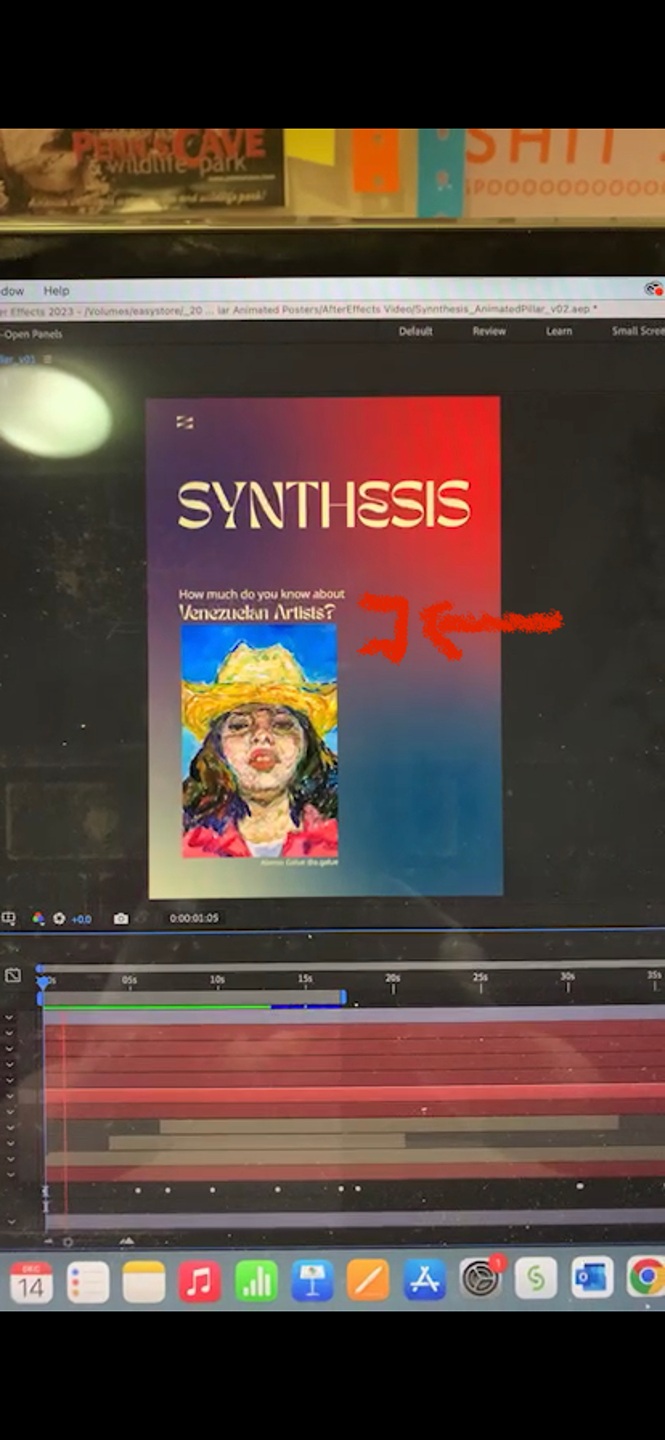Open Google Chrome from the Dock
This screenshot has height=1440, width=665.
[x=646, y=1277]
